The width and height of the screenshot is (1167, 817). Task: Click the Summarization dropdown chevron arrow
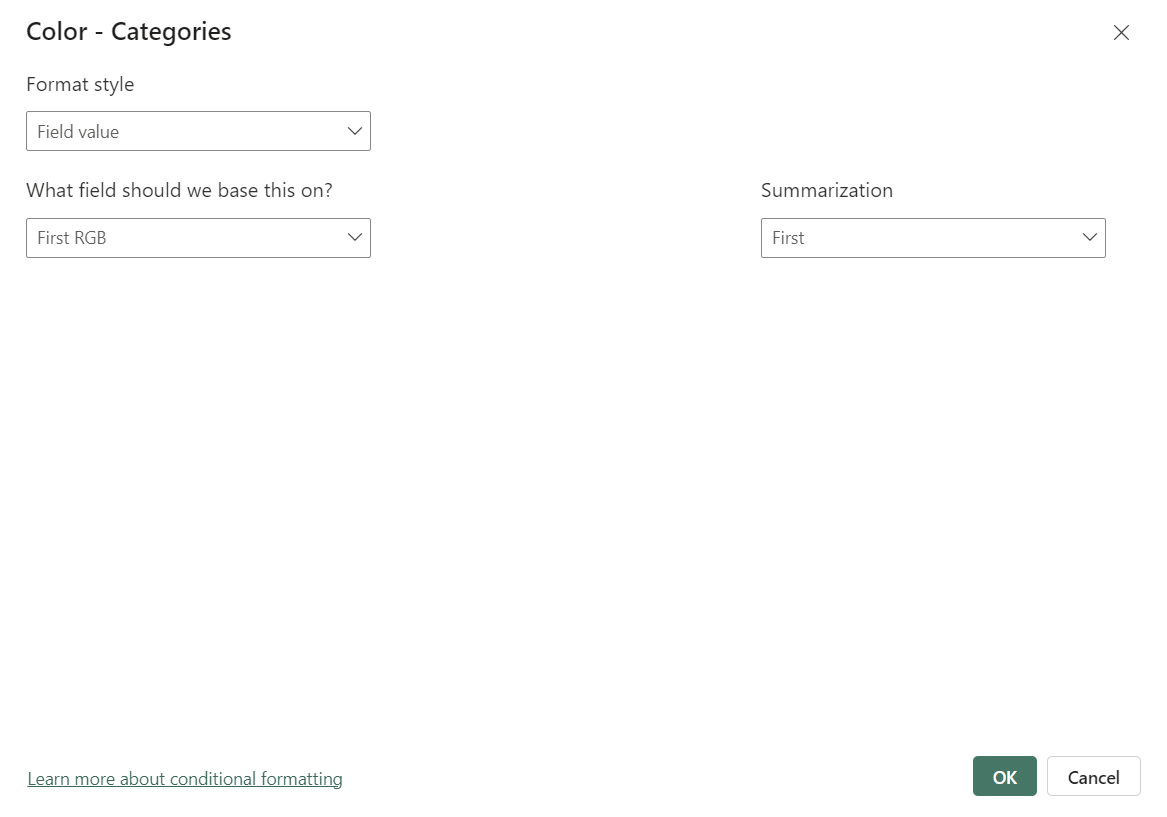tap(1089, 237)
